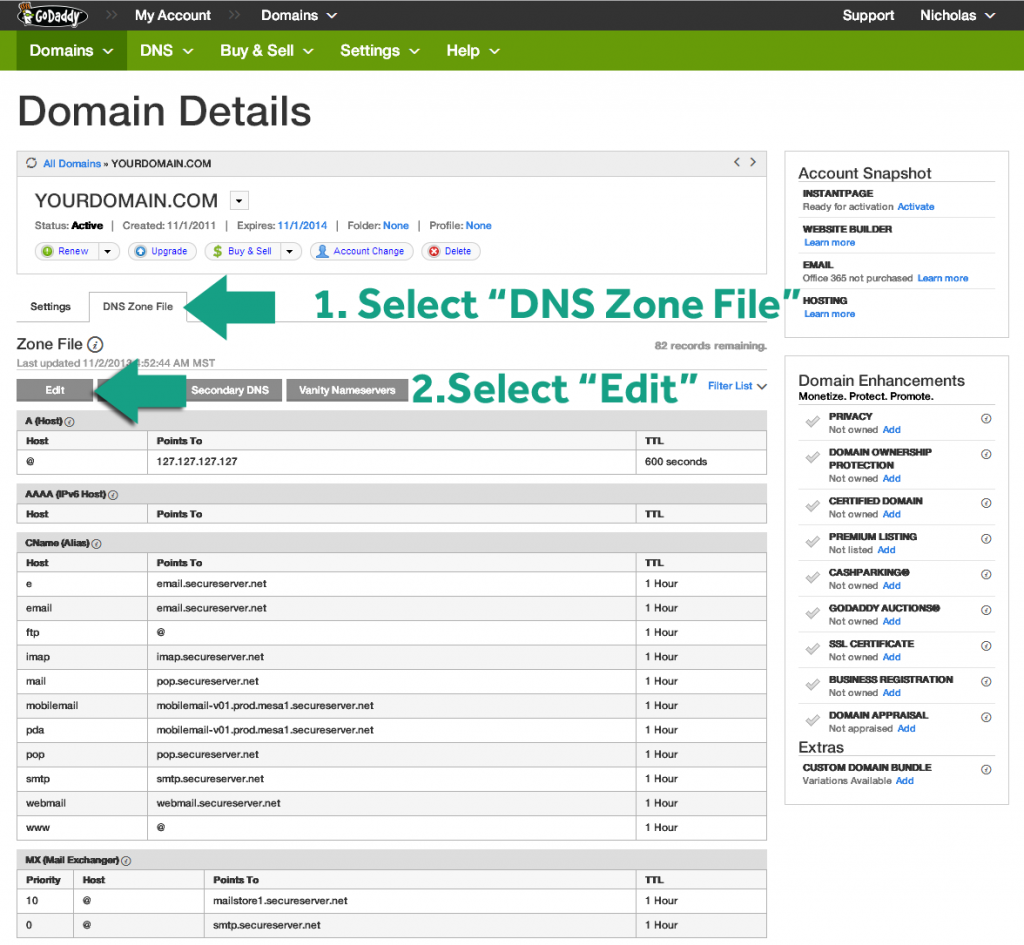Open Domain Appraisal info icon
1024x945 pixels.
986,717
